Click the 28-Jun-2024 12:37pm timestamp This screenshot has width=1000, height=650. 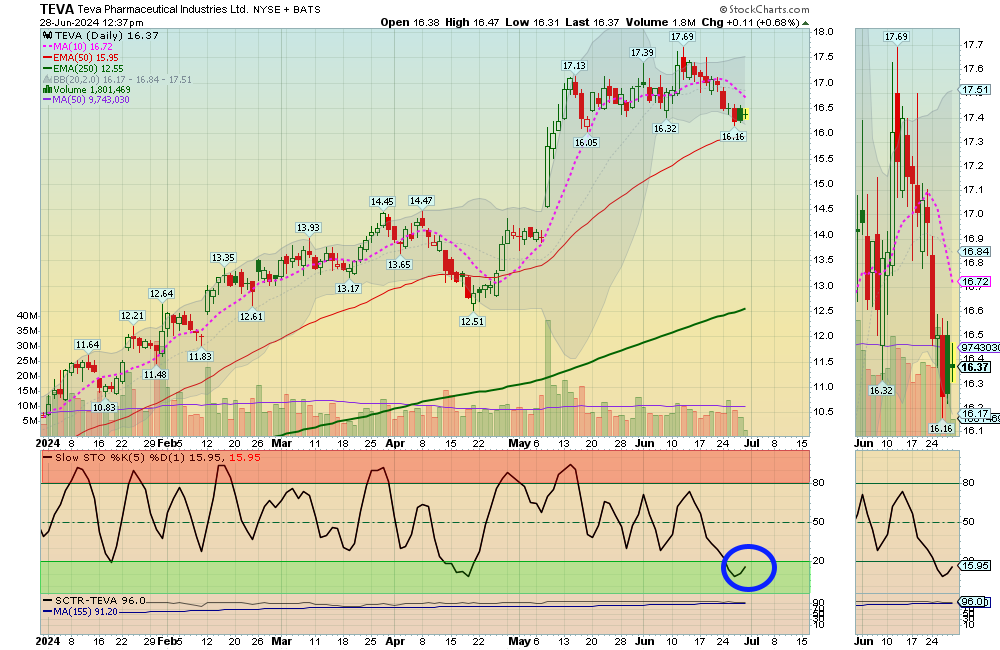(91, 22)
